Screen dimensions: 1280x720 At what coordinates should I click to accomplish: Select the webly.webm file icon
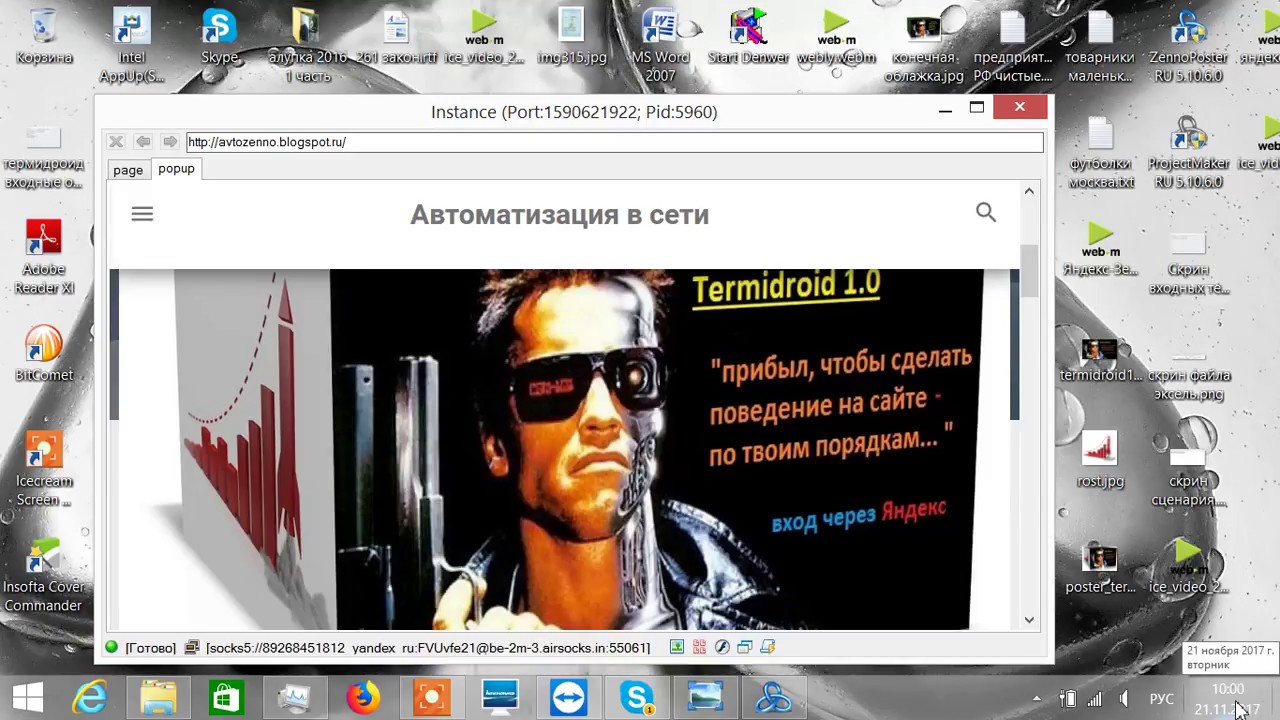click(836, 37)
